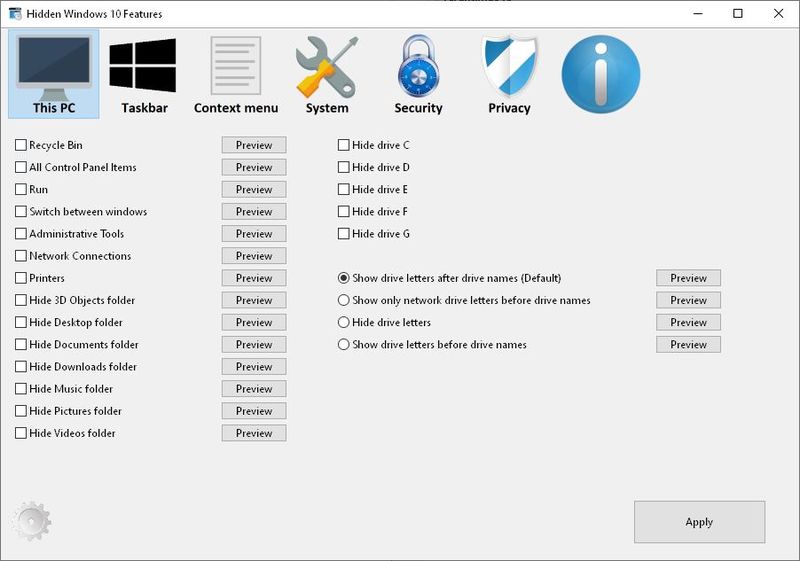The width and height of the screenshot is (800, 561).
Task: Open the Security padlock icon
Action: pos(418,74)
